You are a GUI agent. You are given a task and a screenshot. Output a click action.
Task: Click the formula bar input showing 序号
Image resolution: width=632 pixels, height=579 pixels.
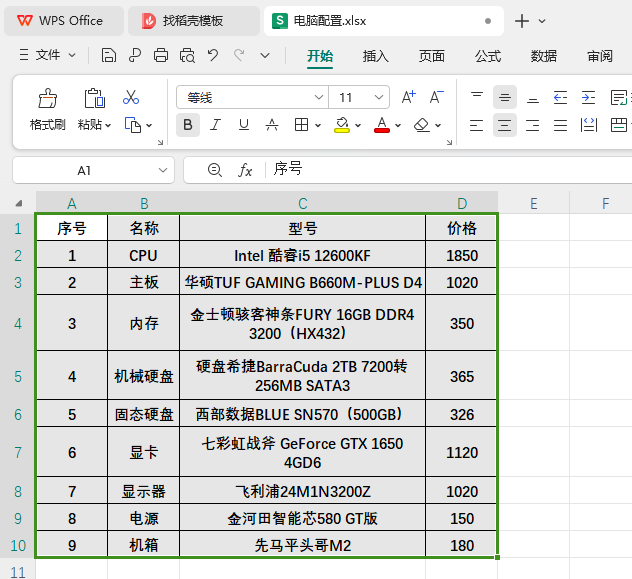click(x=451, y=170)
